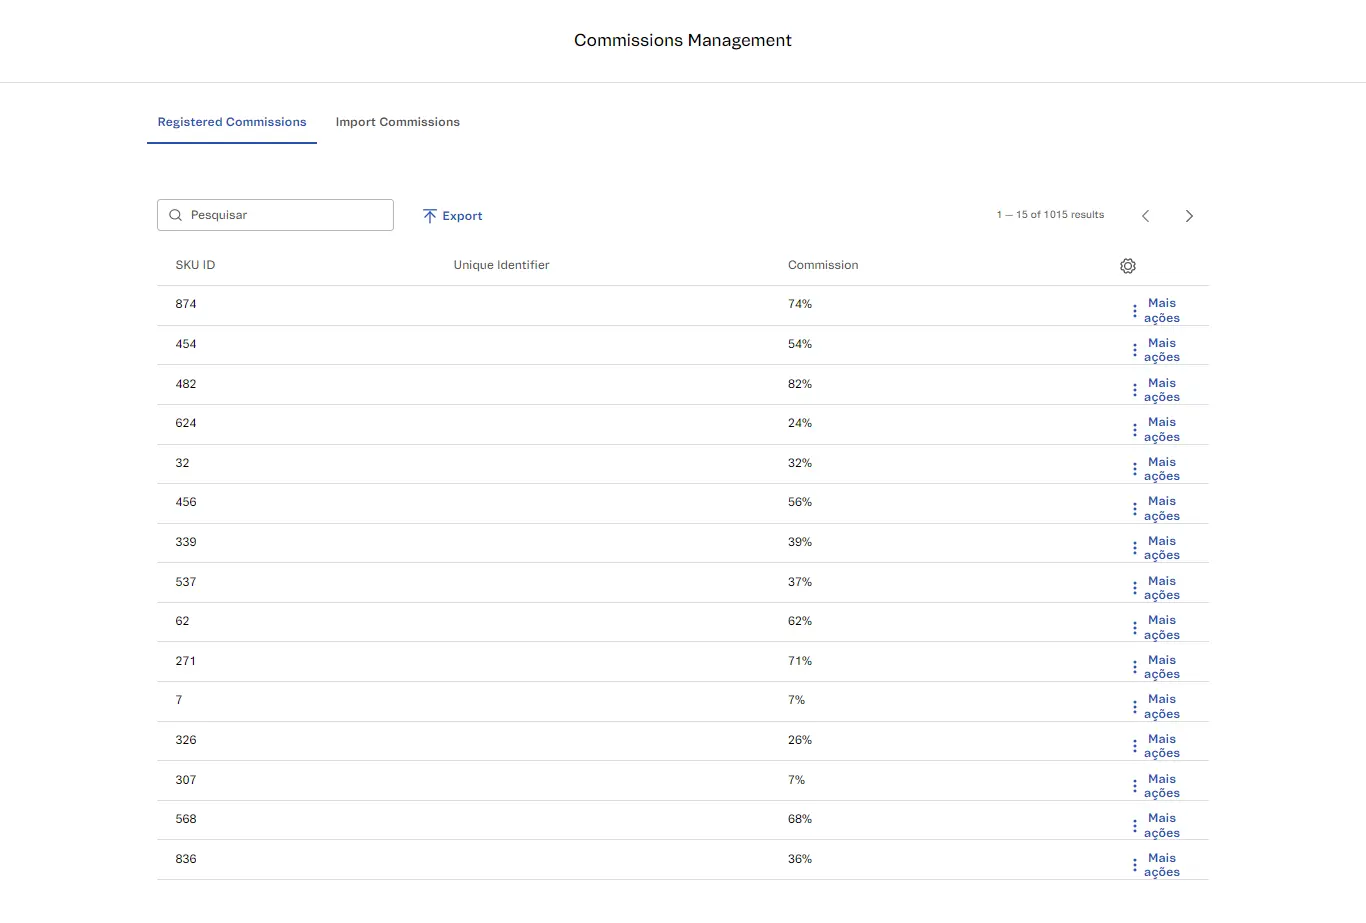
Task: Focus the Pesquisar search field
Action: (x=285, y=215)
